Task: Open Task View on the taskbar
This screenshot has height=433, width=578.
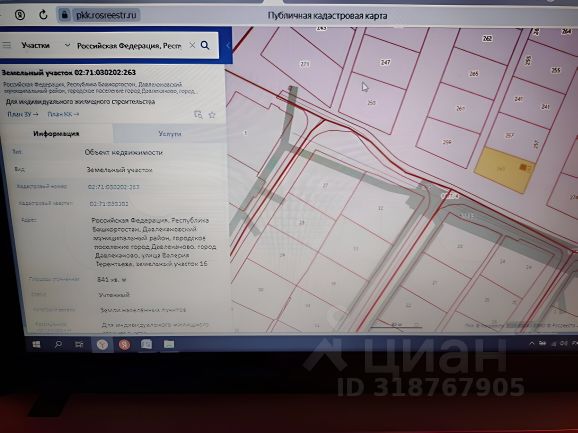Action: (x=79, y=344)
